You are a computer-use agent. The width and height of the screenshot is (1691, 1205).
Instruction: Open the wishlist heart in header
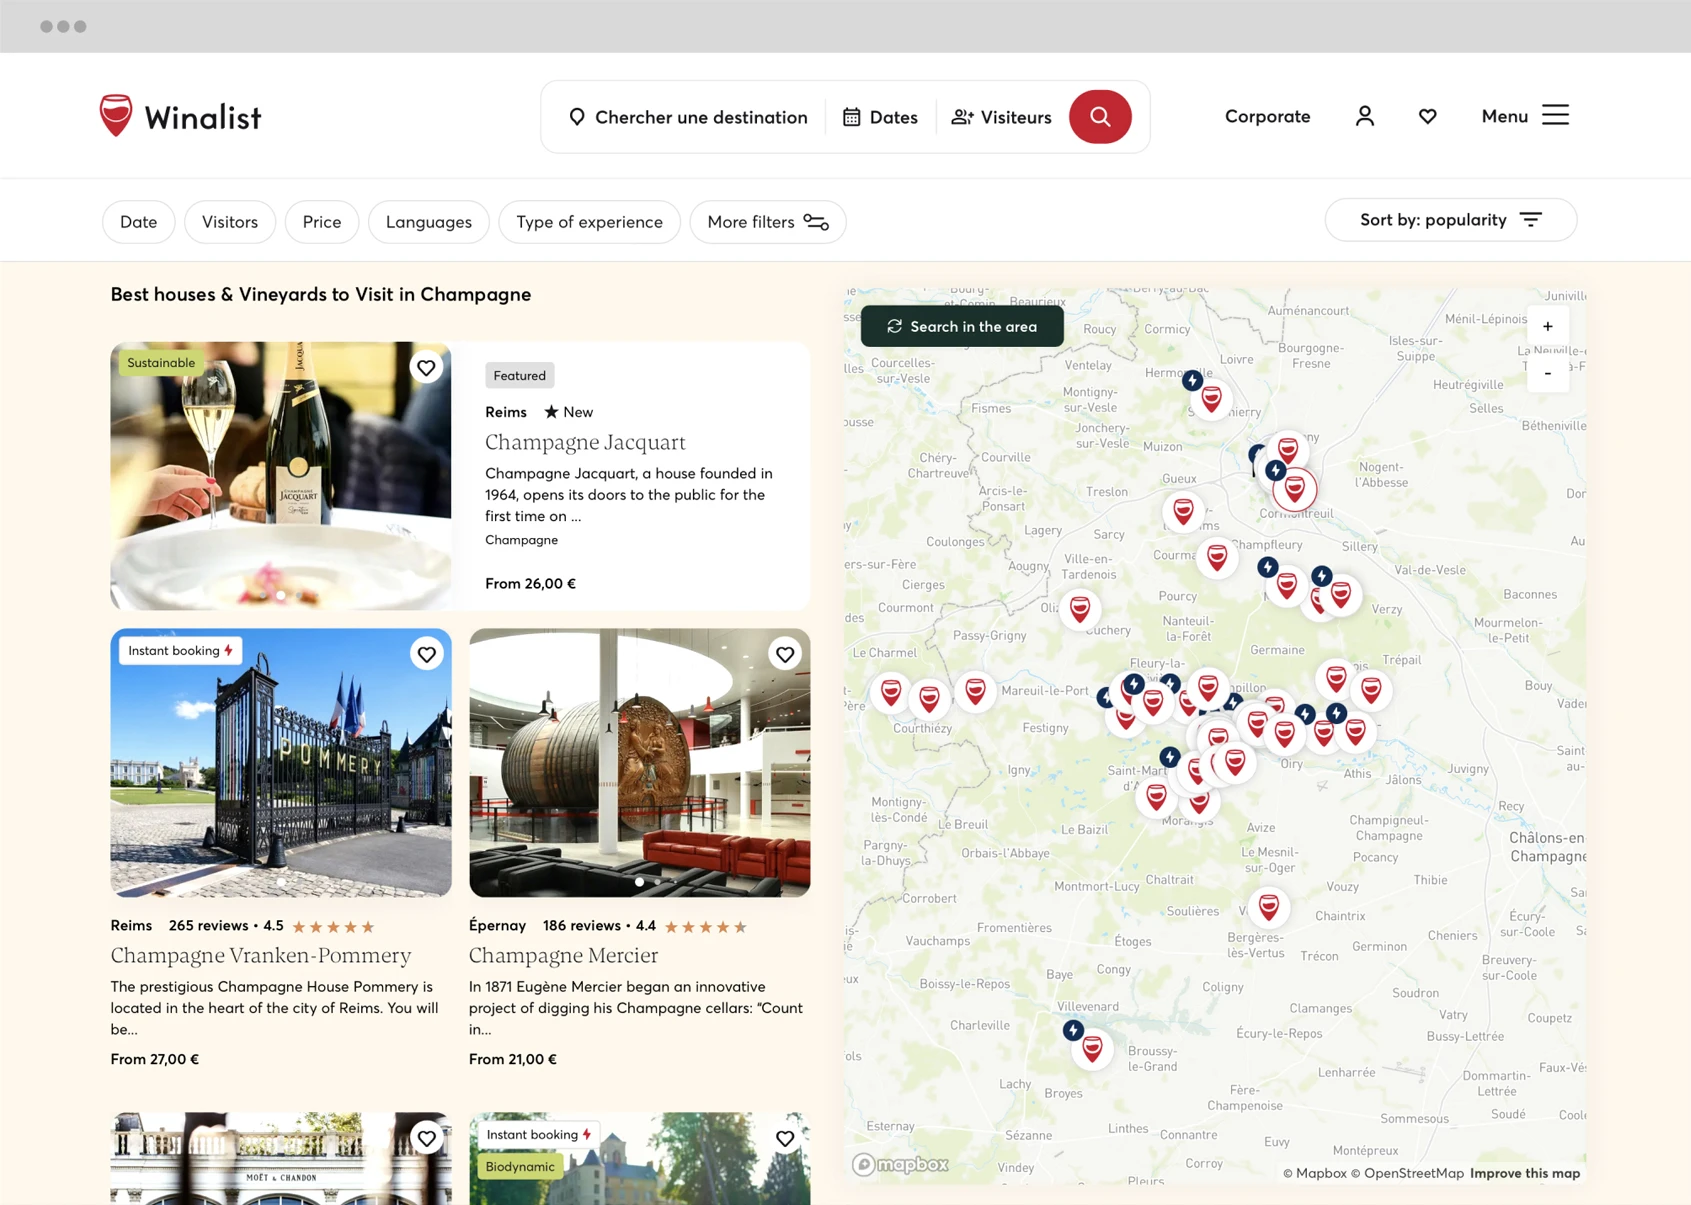[x=1427, y=117]
